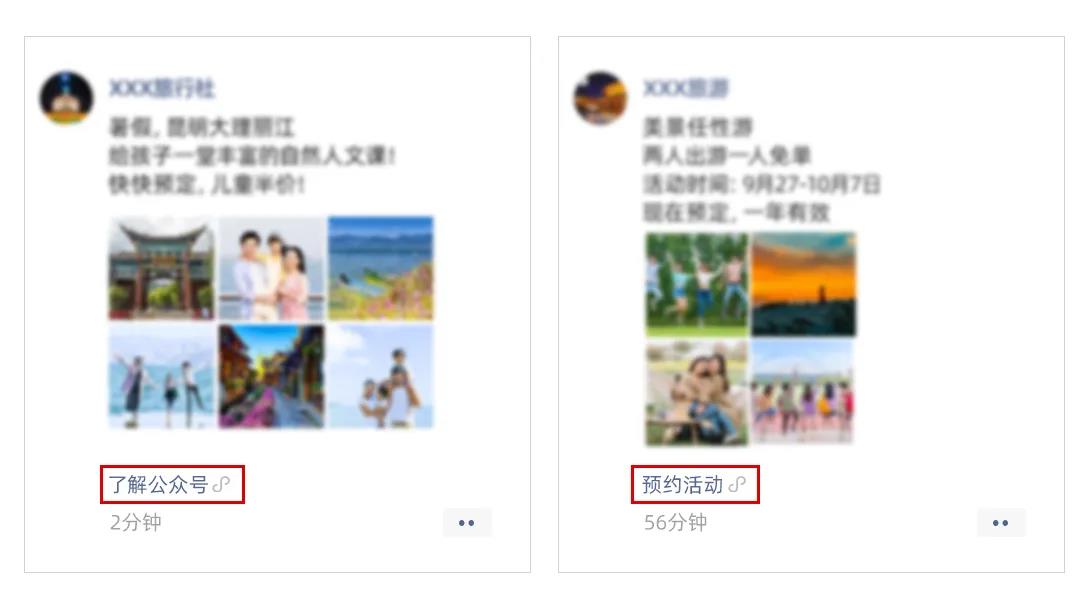Click the 了解公众号 link
Image resolution: width=1080 pixels, height=613 pixels.
(158, 485)
